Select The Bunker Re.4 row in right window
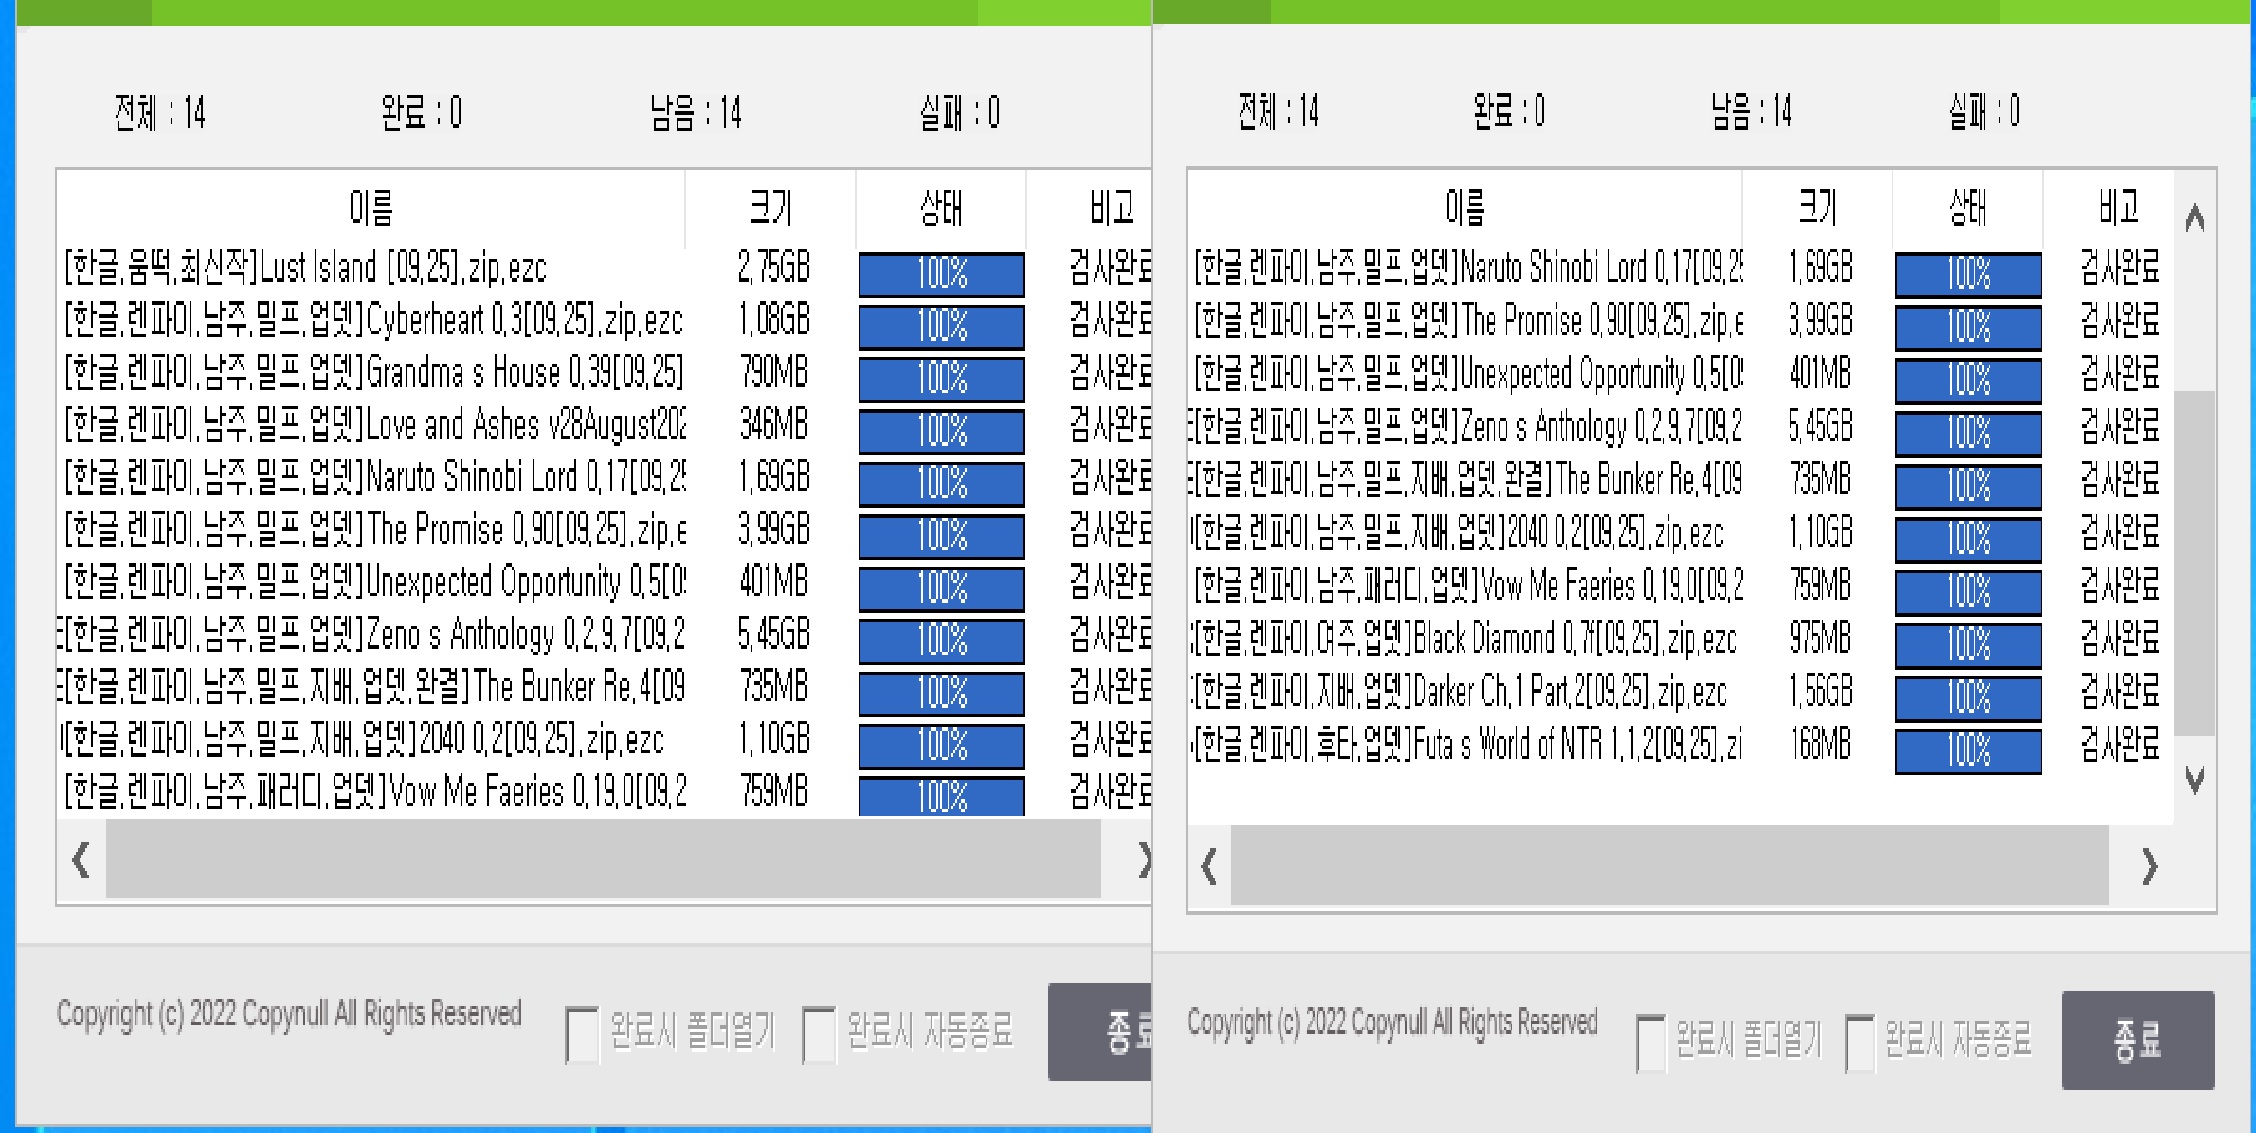The image size is (2256, 1133). click(x=1681, y=480)
